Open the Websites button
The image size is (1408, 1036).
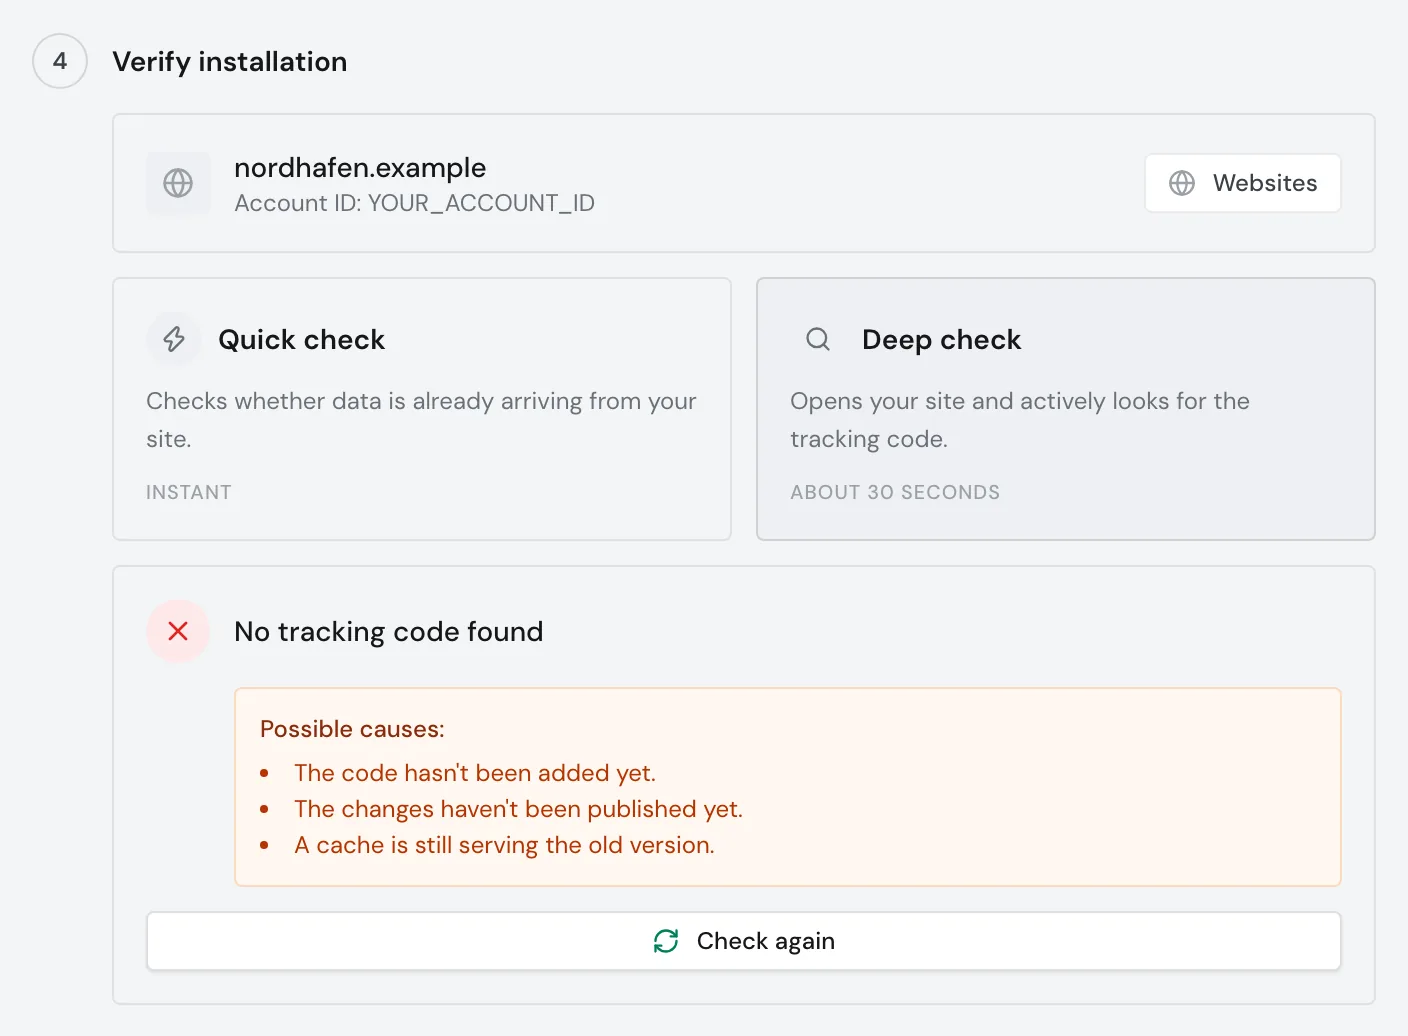[x=1242, y=183]
